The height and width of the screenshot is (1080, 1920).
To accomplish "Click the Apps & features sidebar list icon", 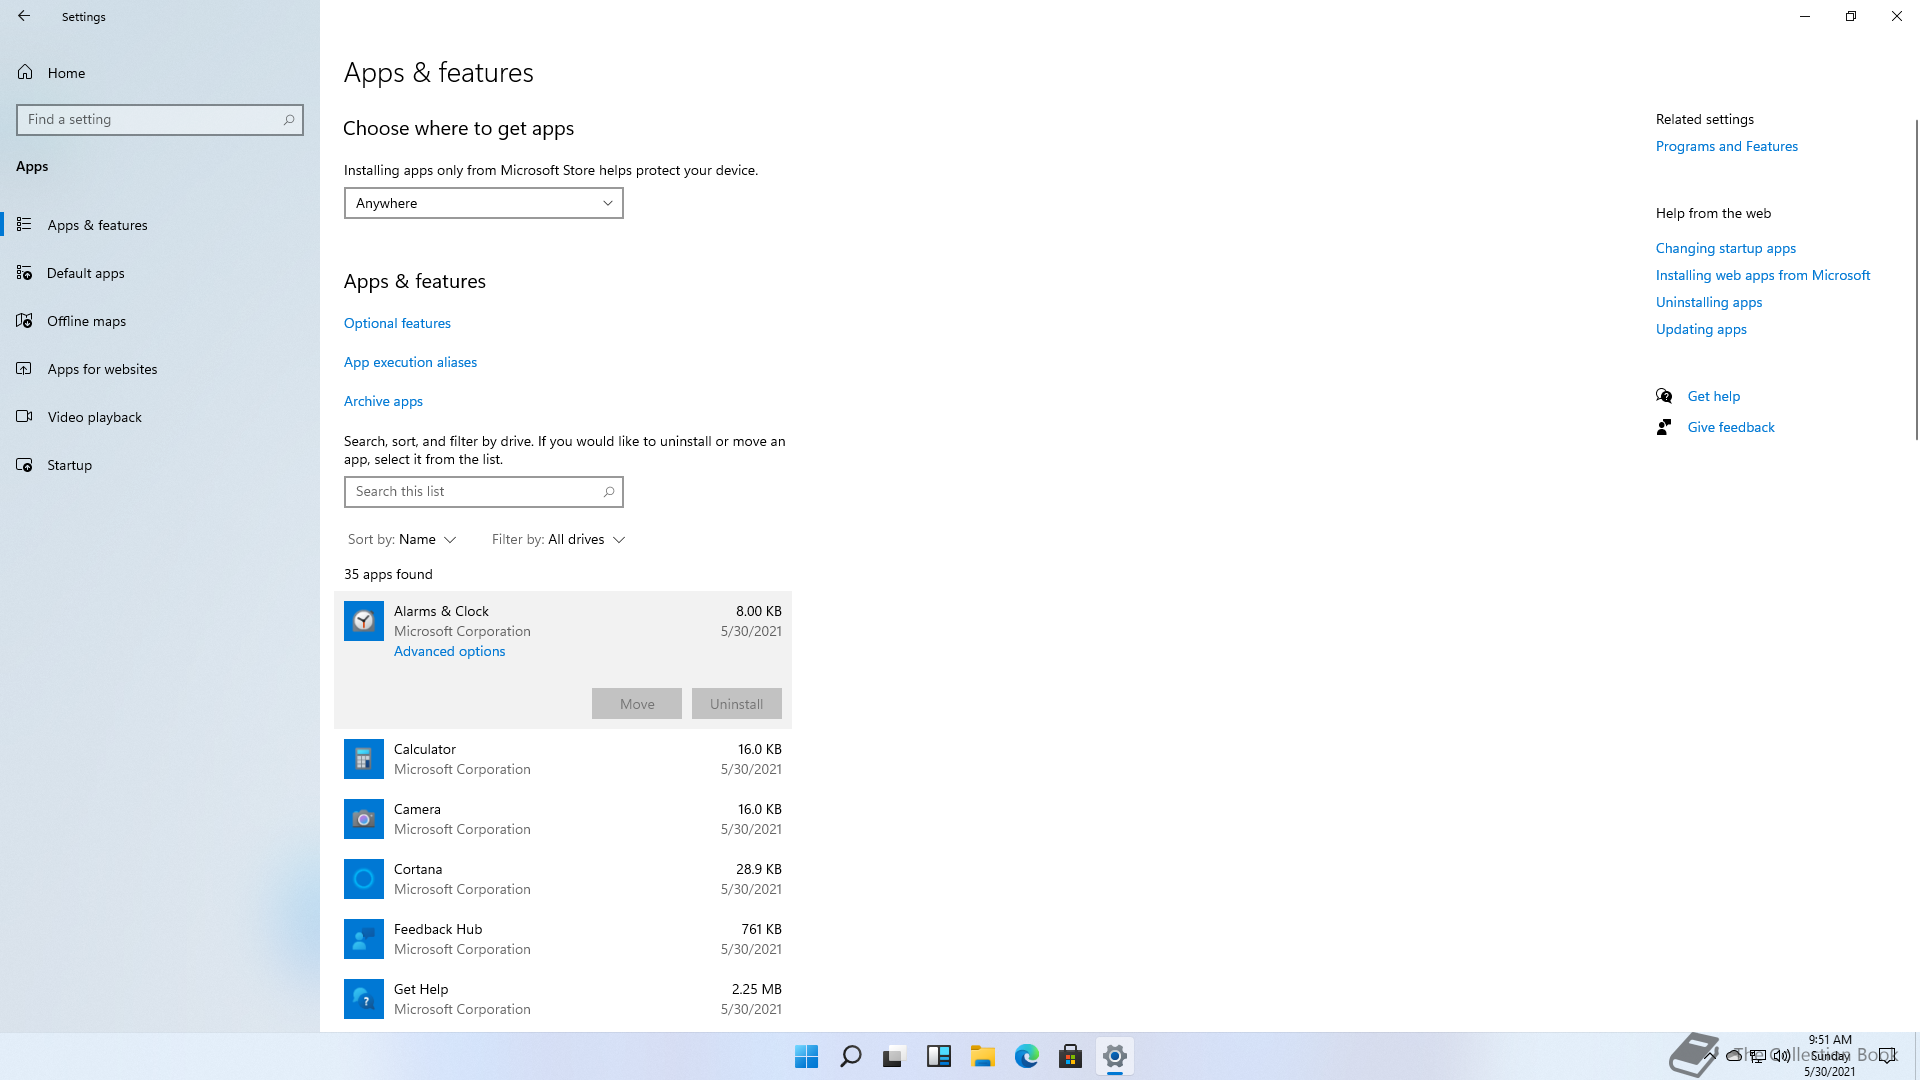I will point(24,224).
